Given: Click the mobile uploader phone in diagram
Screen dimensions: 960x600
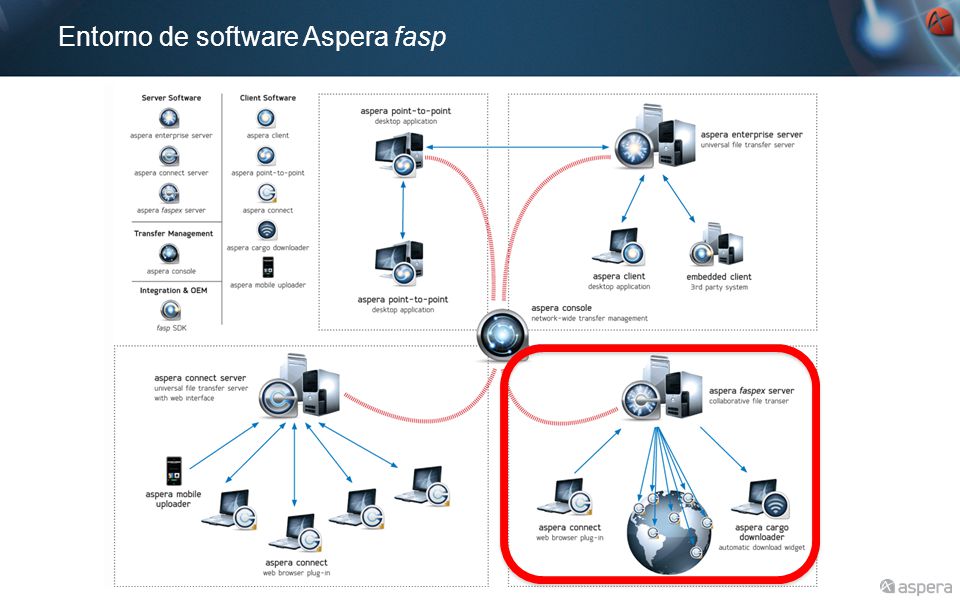Looking at the screenshot, I should pyautogui.click(x=174, y=471).
